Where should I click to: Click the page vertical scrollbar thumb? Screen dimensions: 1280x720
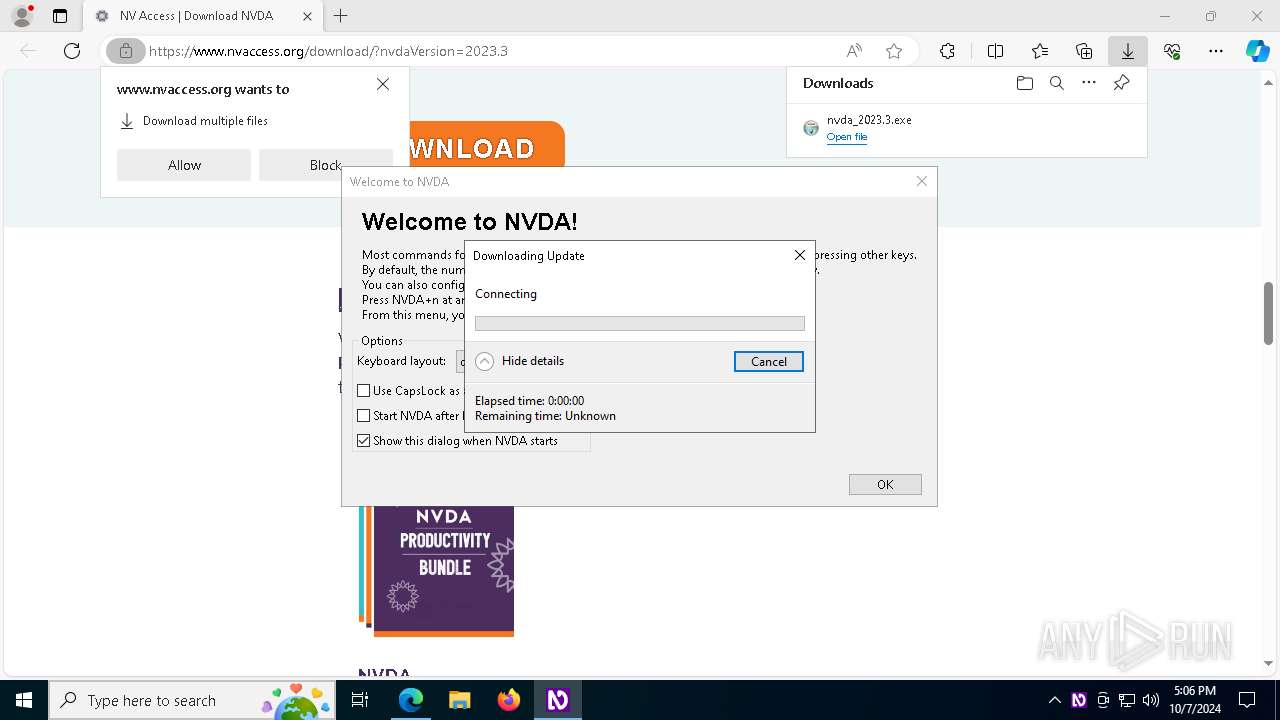(1268, 314)
